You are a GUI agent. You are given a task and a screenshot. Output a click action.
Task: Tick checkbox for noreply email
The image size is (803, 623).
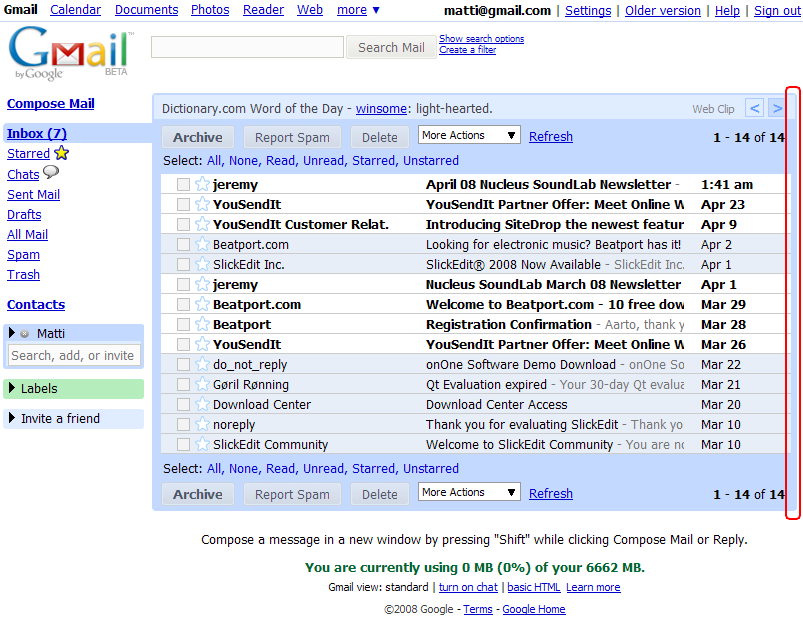pyautogui.click(x=183, y=424)
